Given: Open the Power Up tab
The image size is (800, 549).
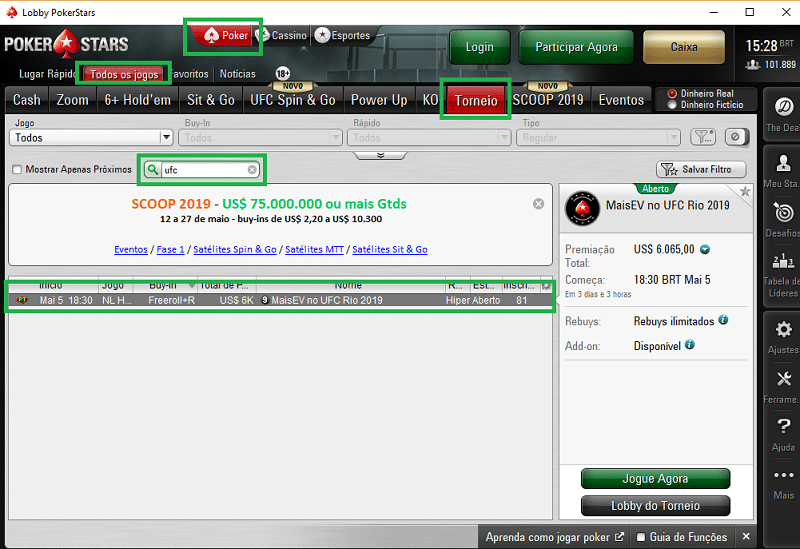Looking at the screenshot, I should coord(379,99).
